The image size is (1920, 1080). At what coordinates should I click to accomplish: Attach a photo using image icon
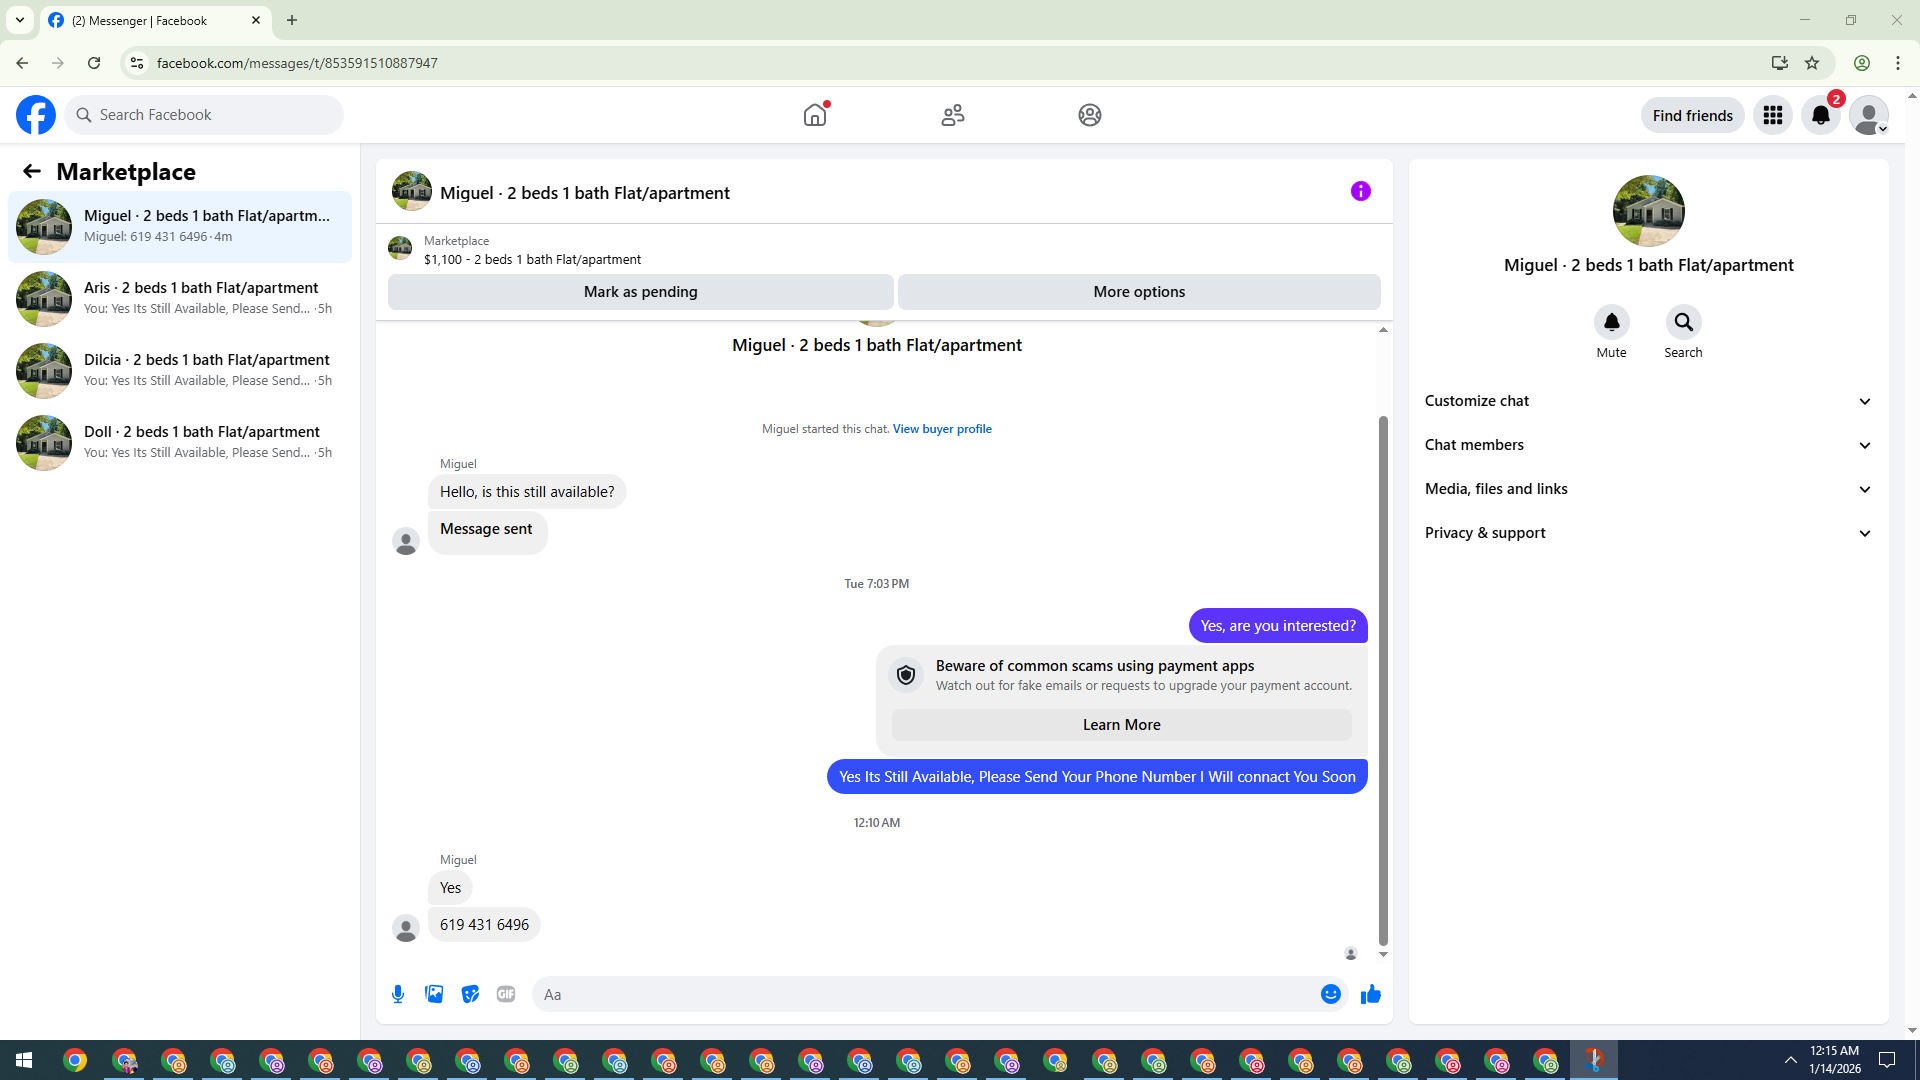coord(434,994)
